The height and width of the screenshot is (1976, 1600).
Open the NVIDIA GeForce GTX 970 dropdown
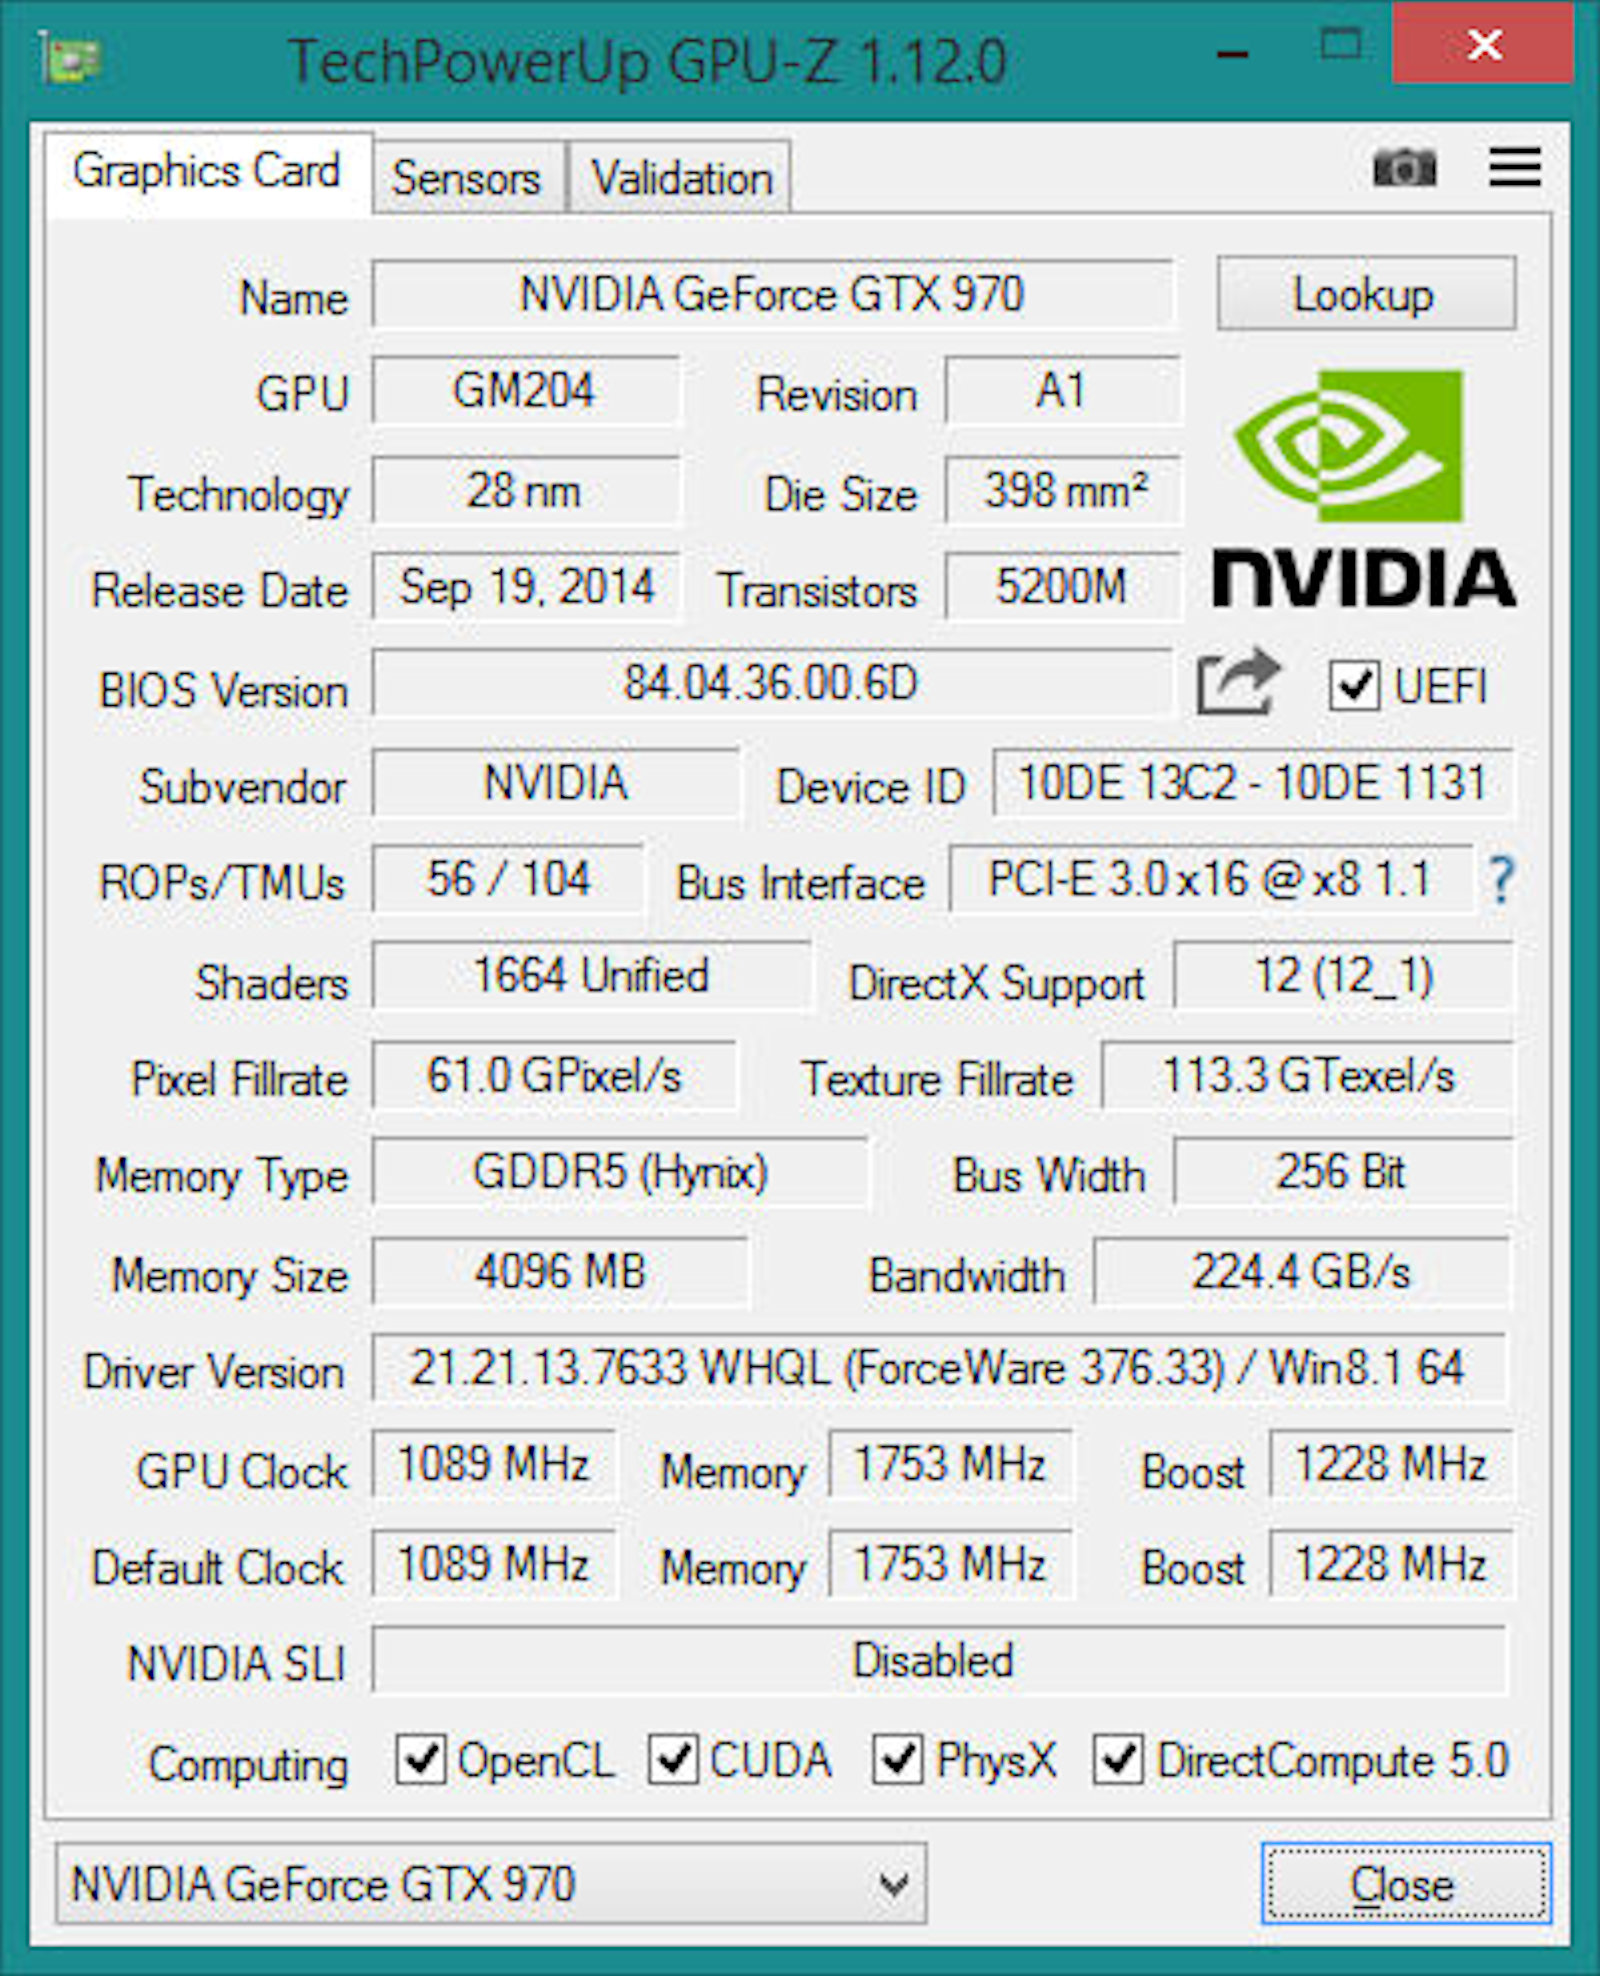pyautogui.click(x=491, y=1884)
